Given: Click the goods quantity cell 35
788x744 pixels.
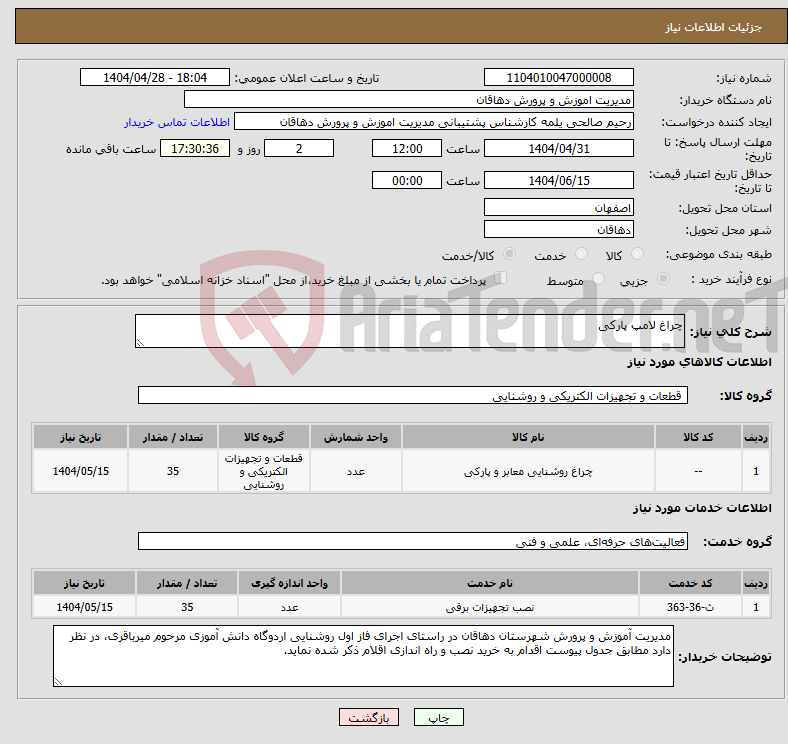Looking at the screenshot, I should pos(173,472).
